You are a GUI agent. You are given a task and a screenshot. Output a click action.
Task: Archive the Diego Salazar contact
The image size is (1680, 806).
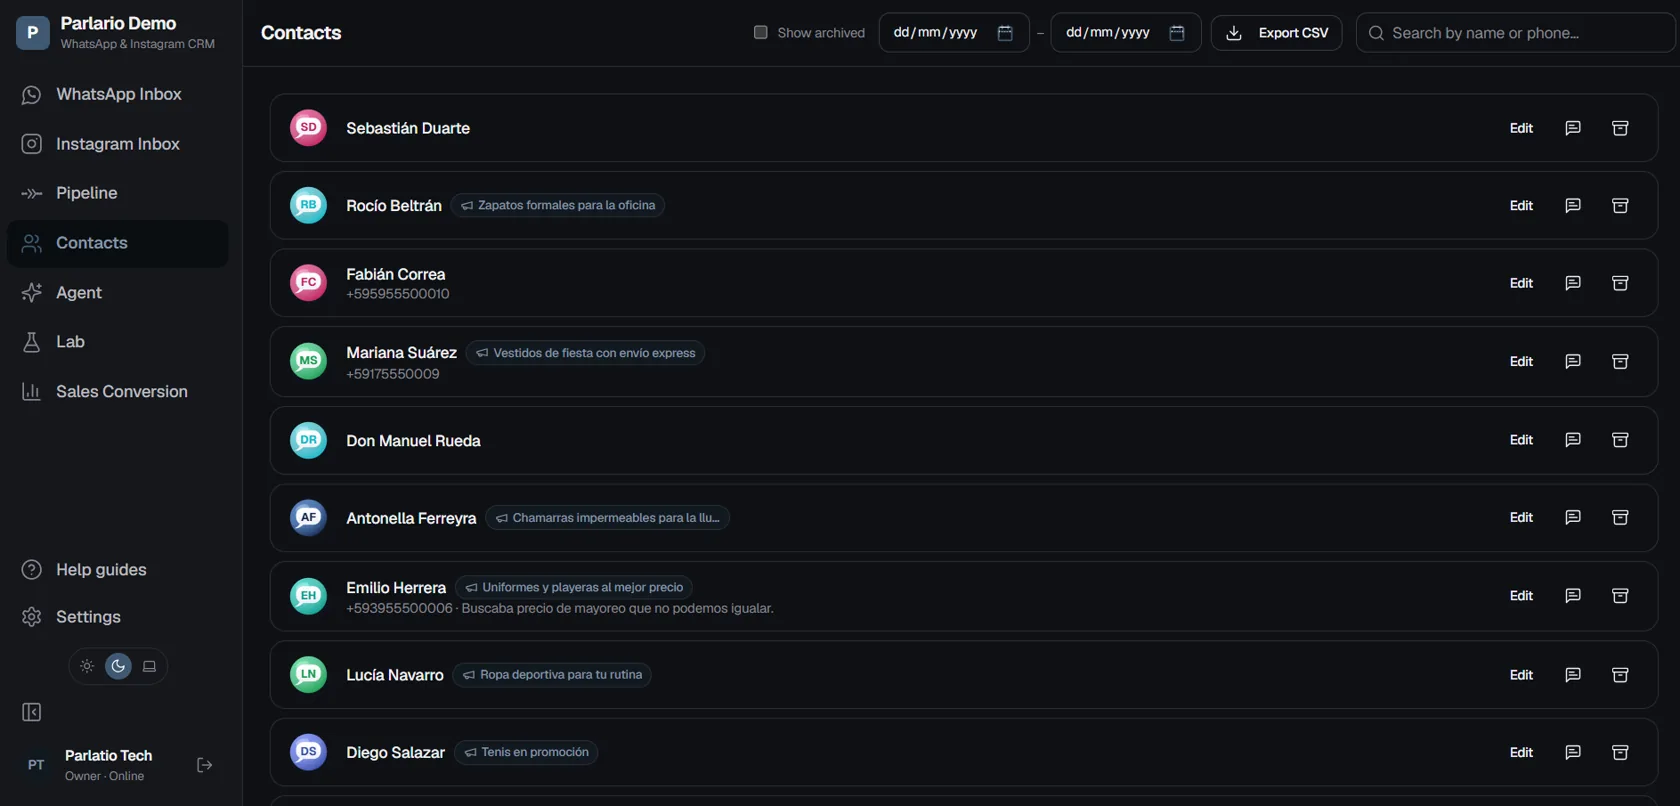(x=1620, y=752)
